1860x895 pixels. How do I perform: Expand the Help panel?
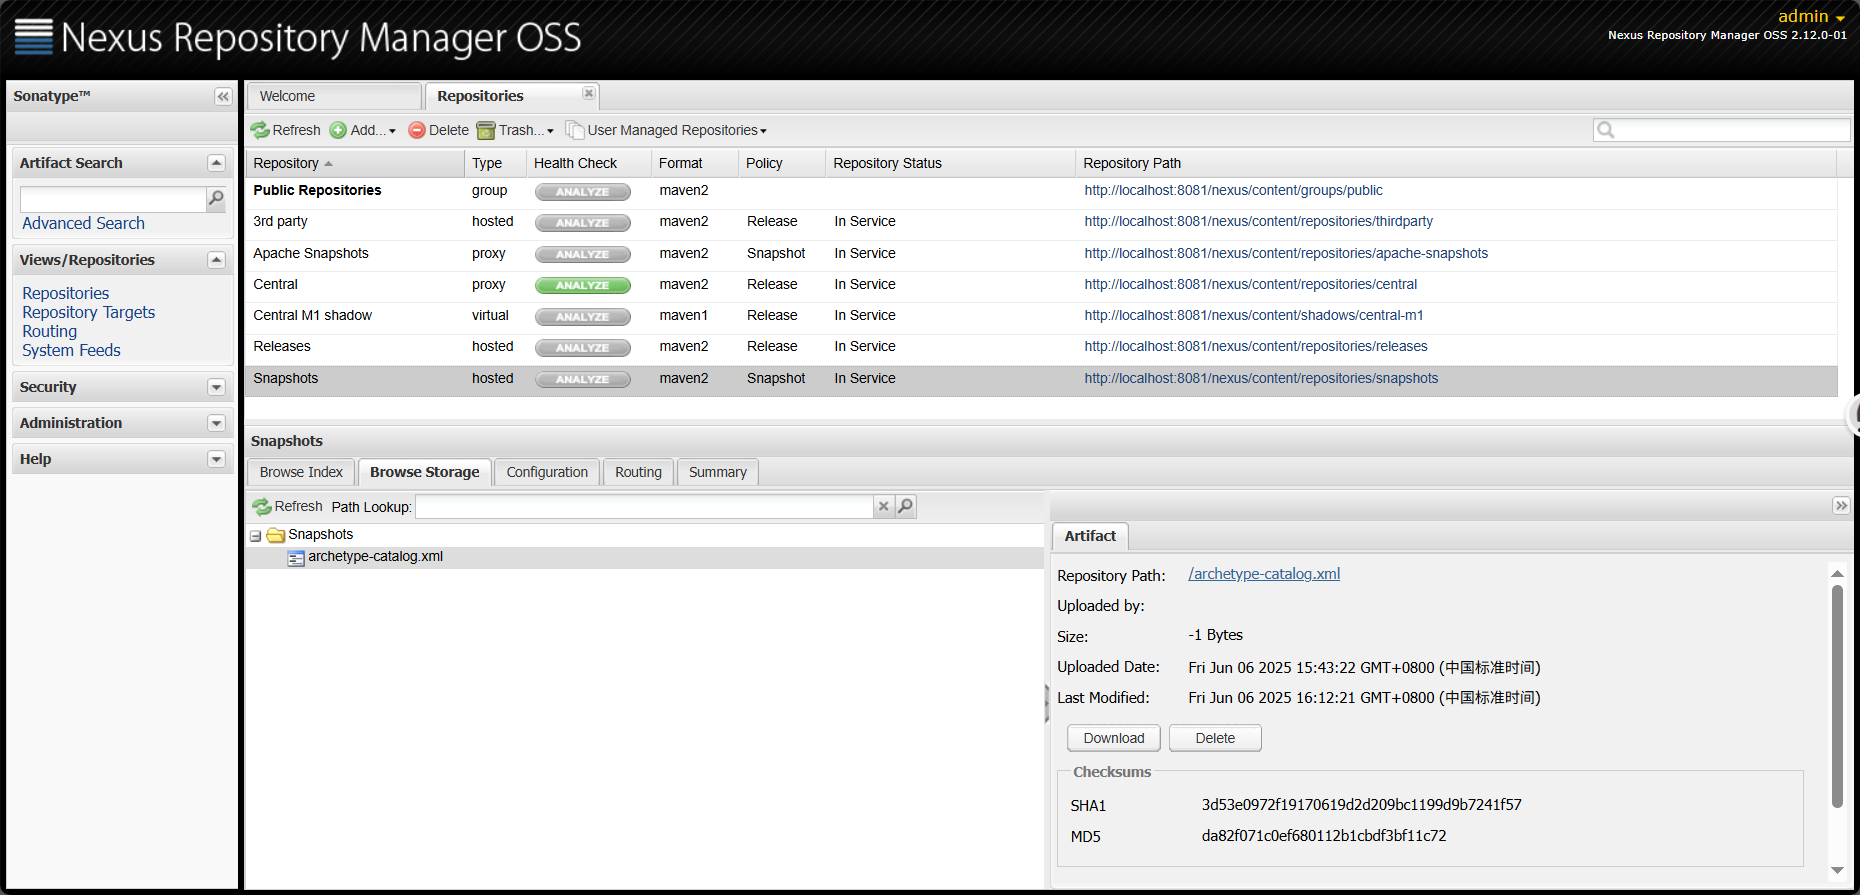coord(216,459)
